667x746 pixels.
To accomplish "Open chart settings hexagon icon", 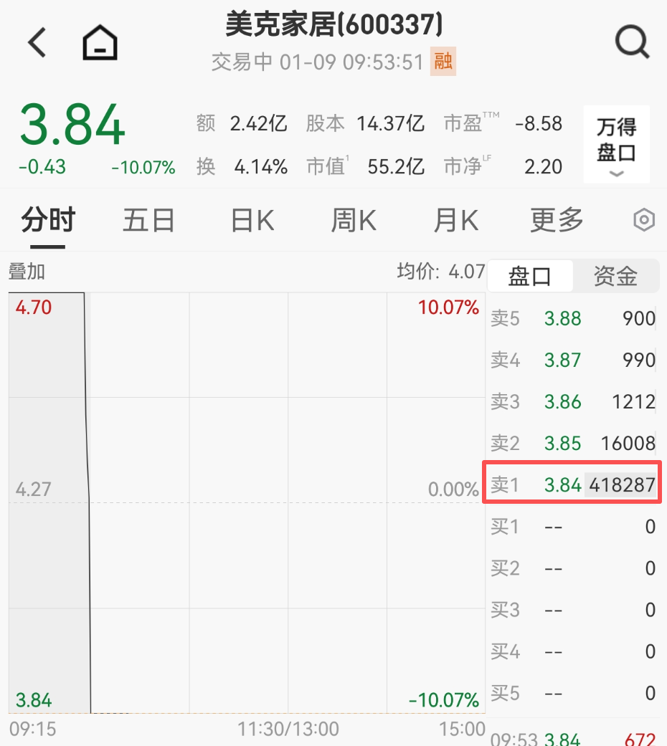I will (x=644, y=220).
